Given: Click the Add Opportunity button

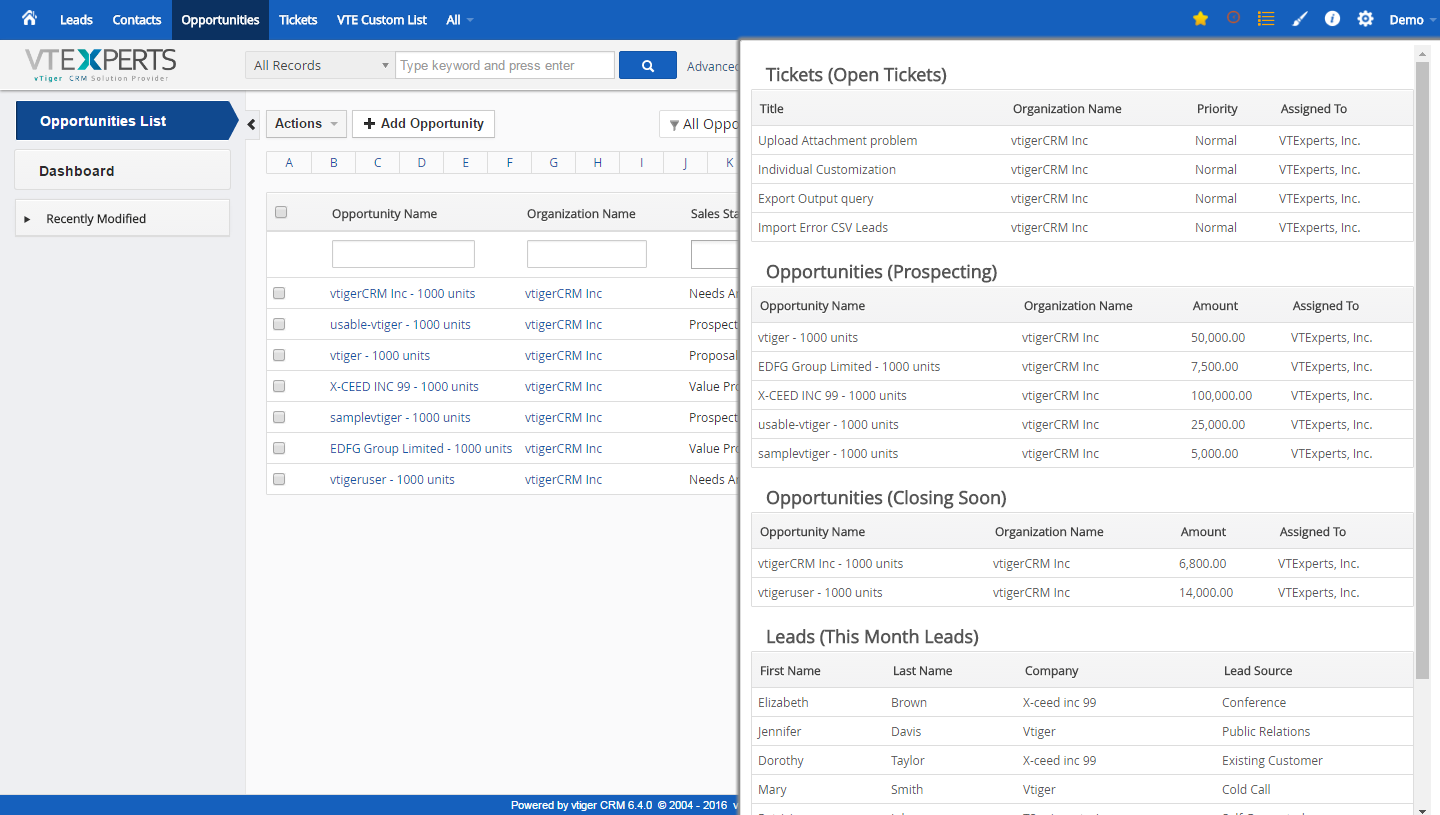Looking at the screenshot, I should coord(423,123).
